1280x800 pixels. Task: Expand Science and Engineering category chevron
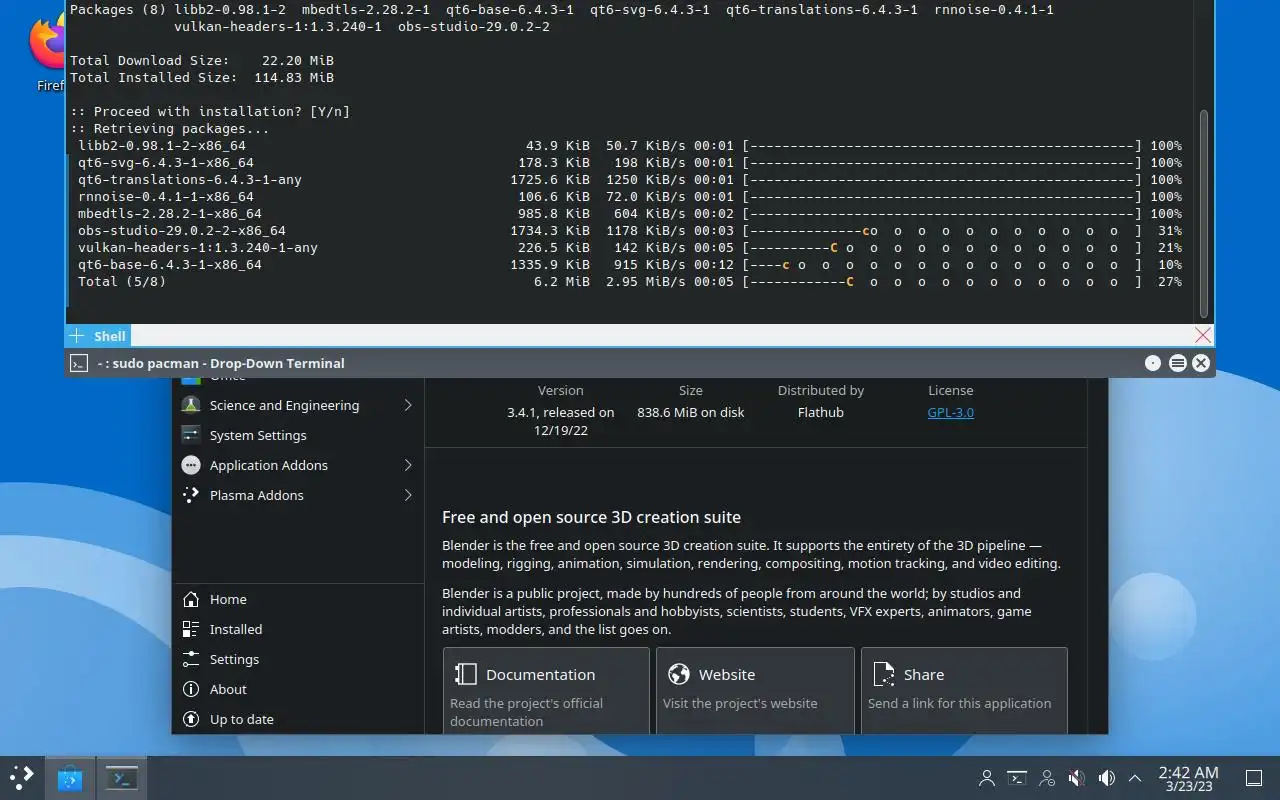pyautogui.click(x=408, y=405)
